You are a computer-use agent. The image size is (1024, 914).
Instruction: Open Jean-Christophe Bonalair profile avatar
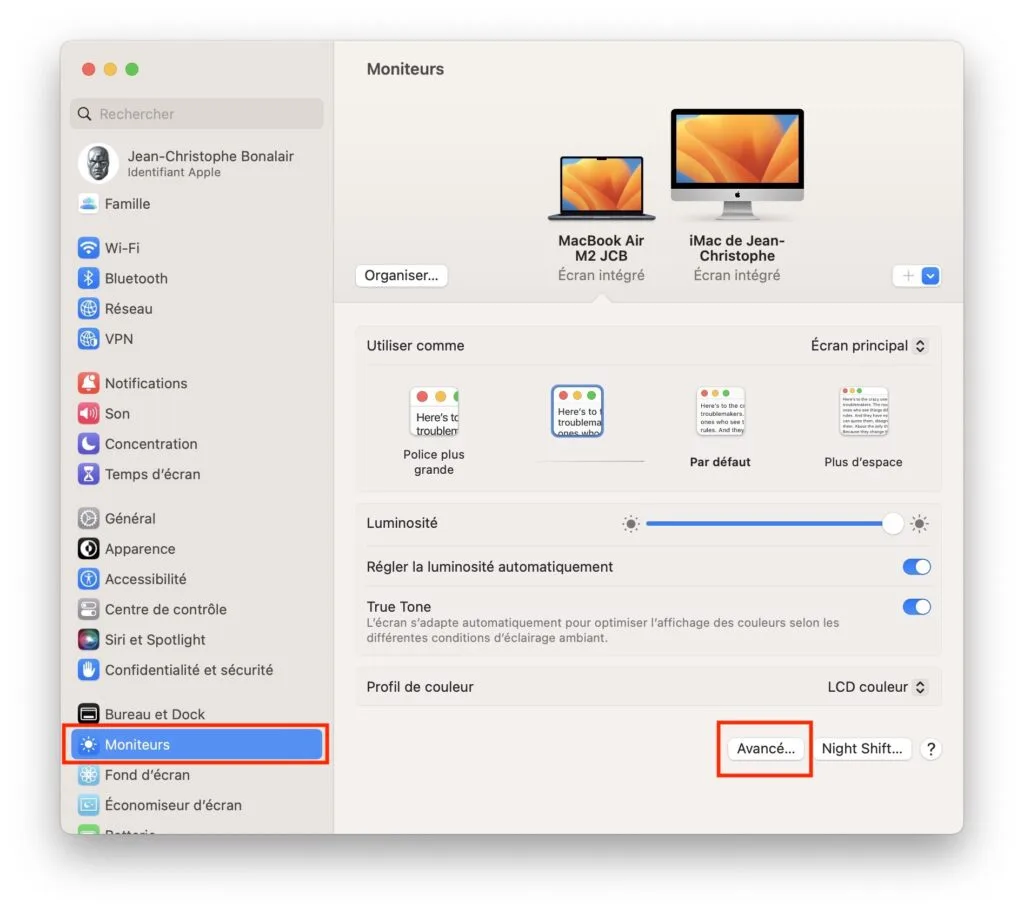pyautogui.click(x=98, y=163)
